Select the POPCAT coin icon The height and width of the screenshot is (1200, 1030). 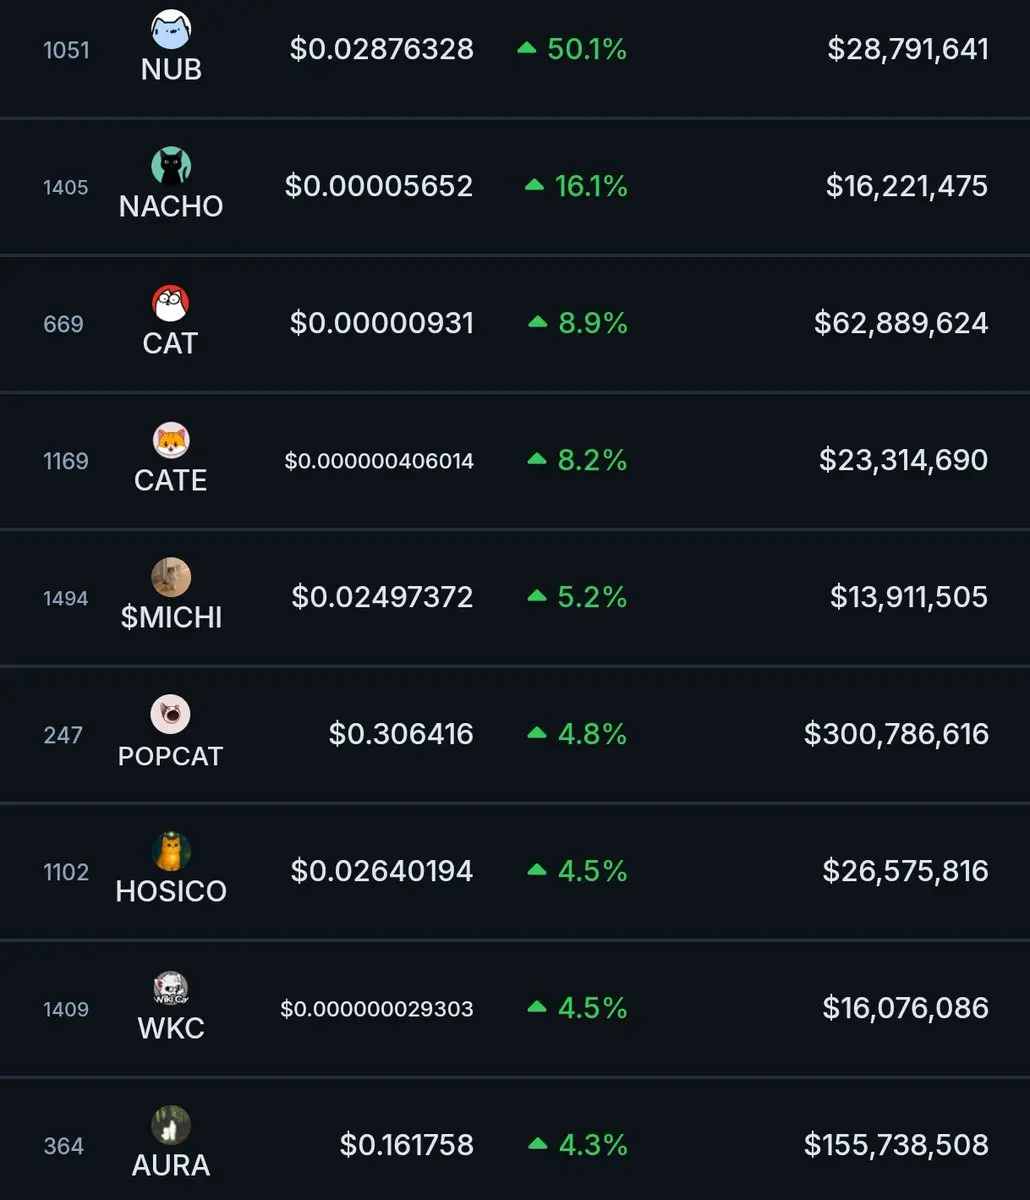(x=171, y=715)
